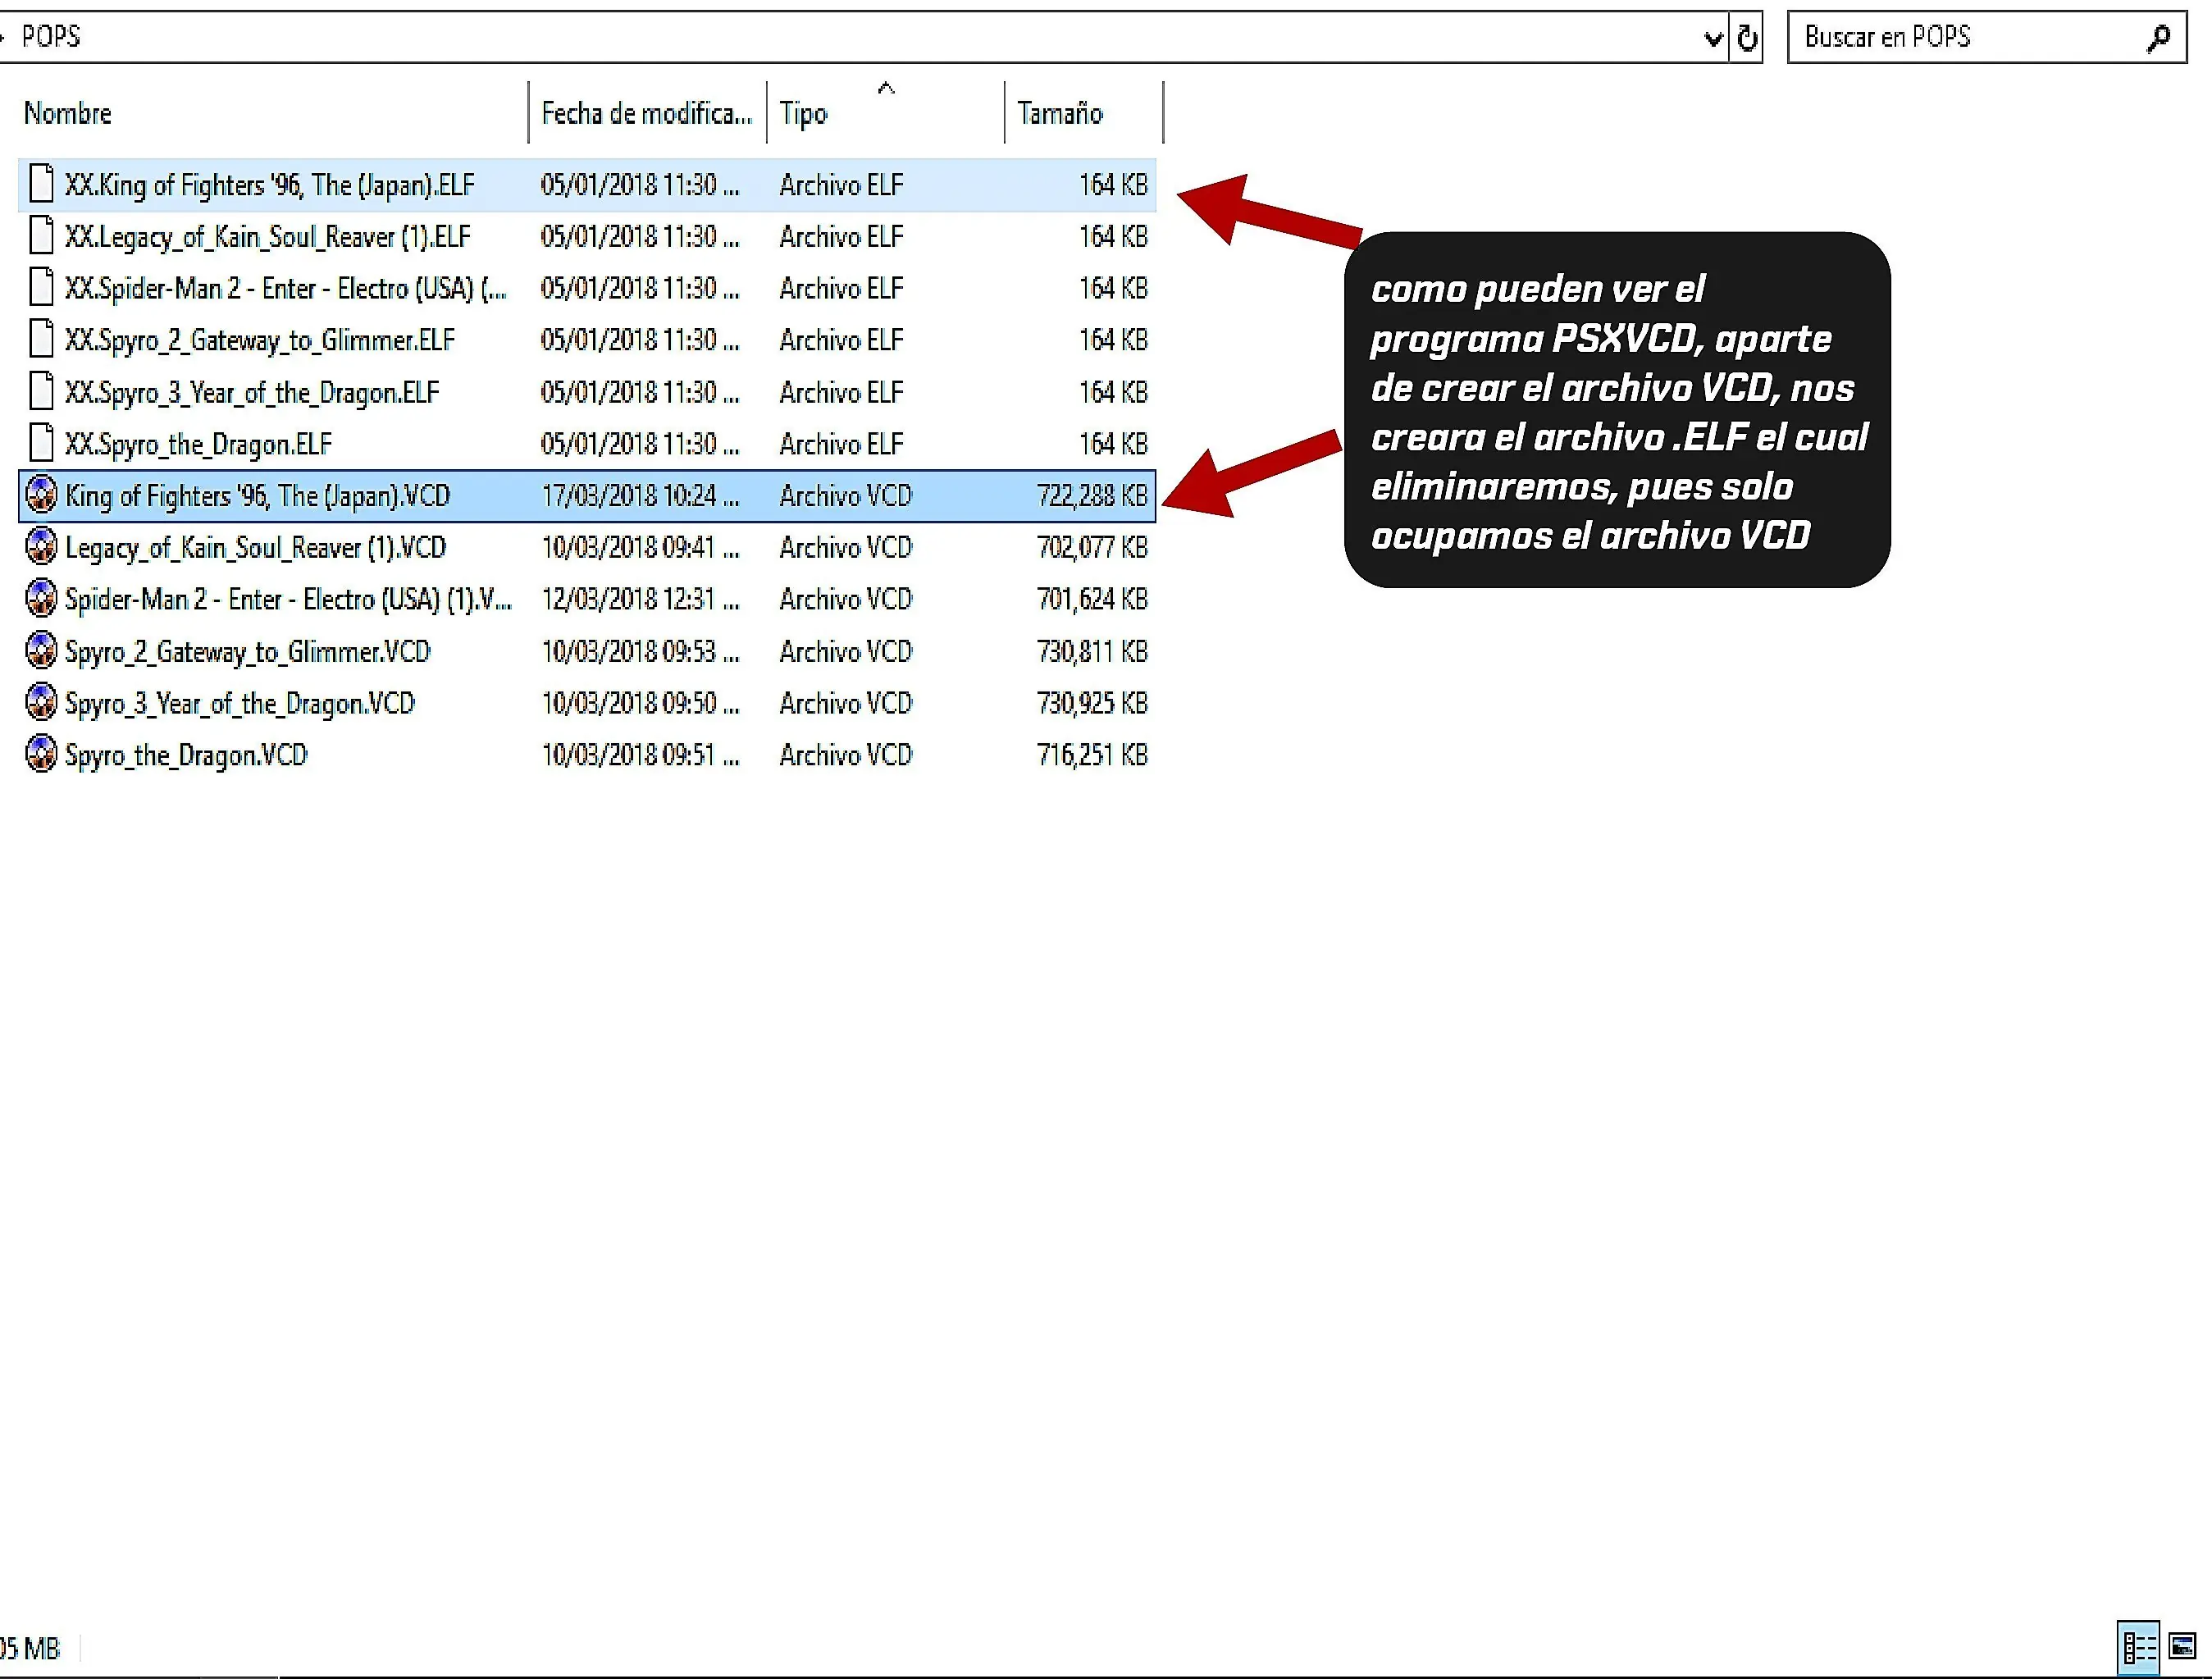Click Archivo ELF type of XX.Spyro_the_Dragon.ELF
Viewport: 2212px width, 1679px height.
(841, 443)
